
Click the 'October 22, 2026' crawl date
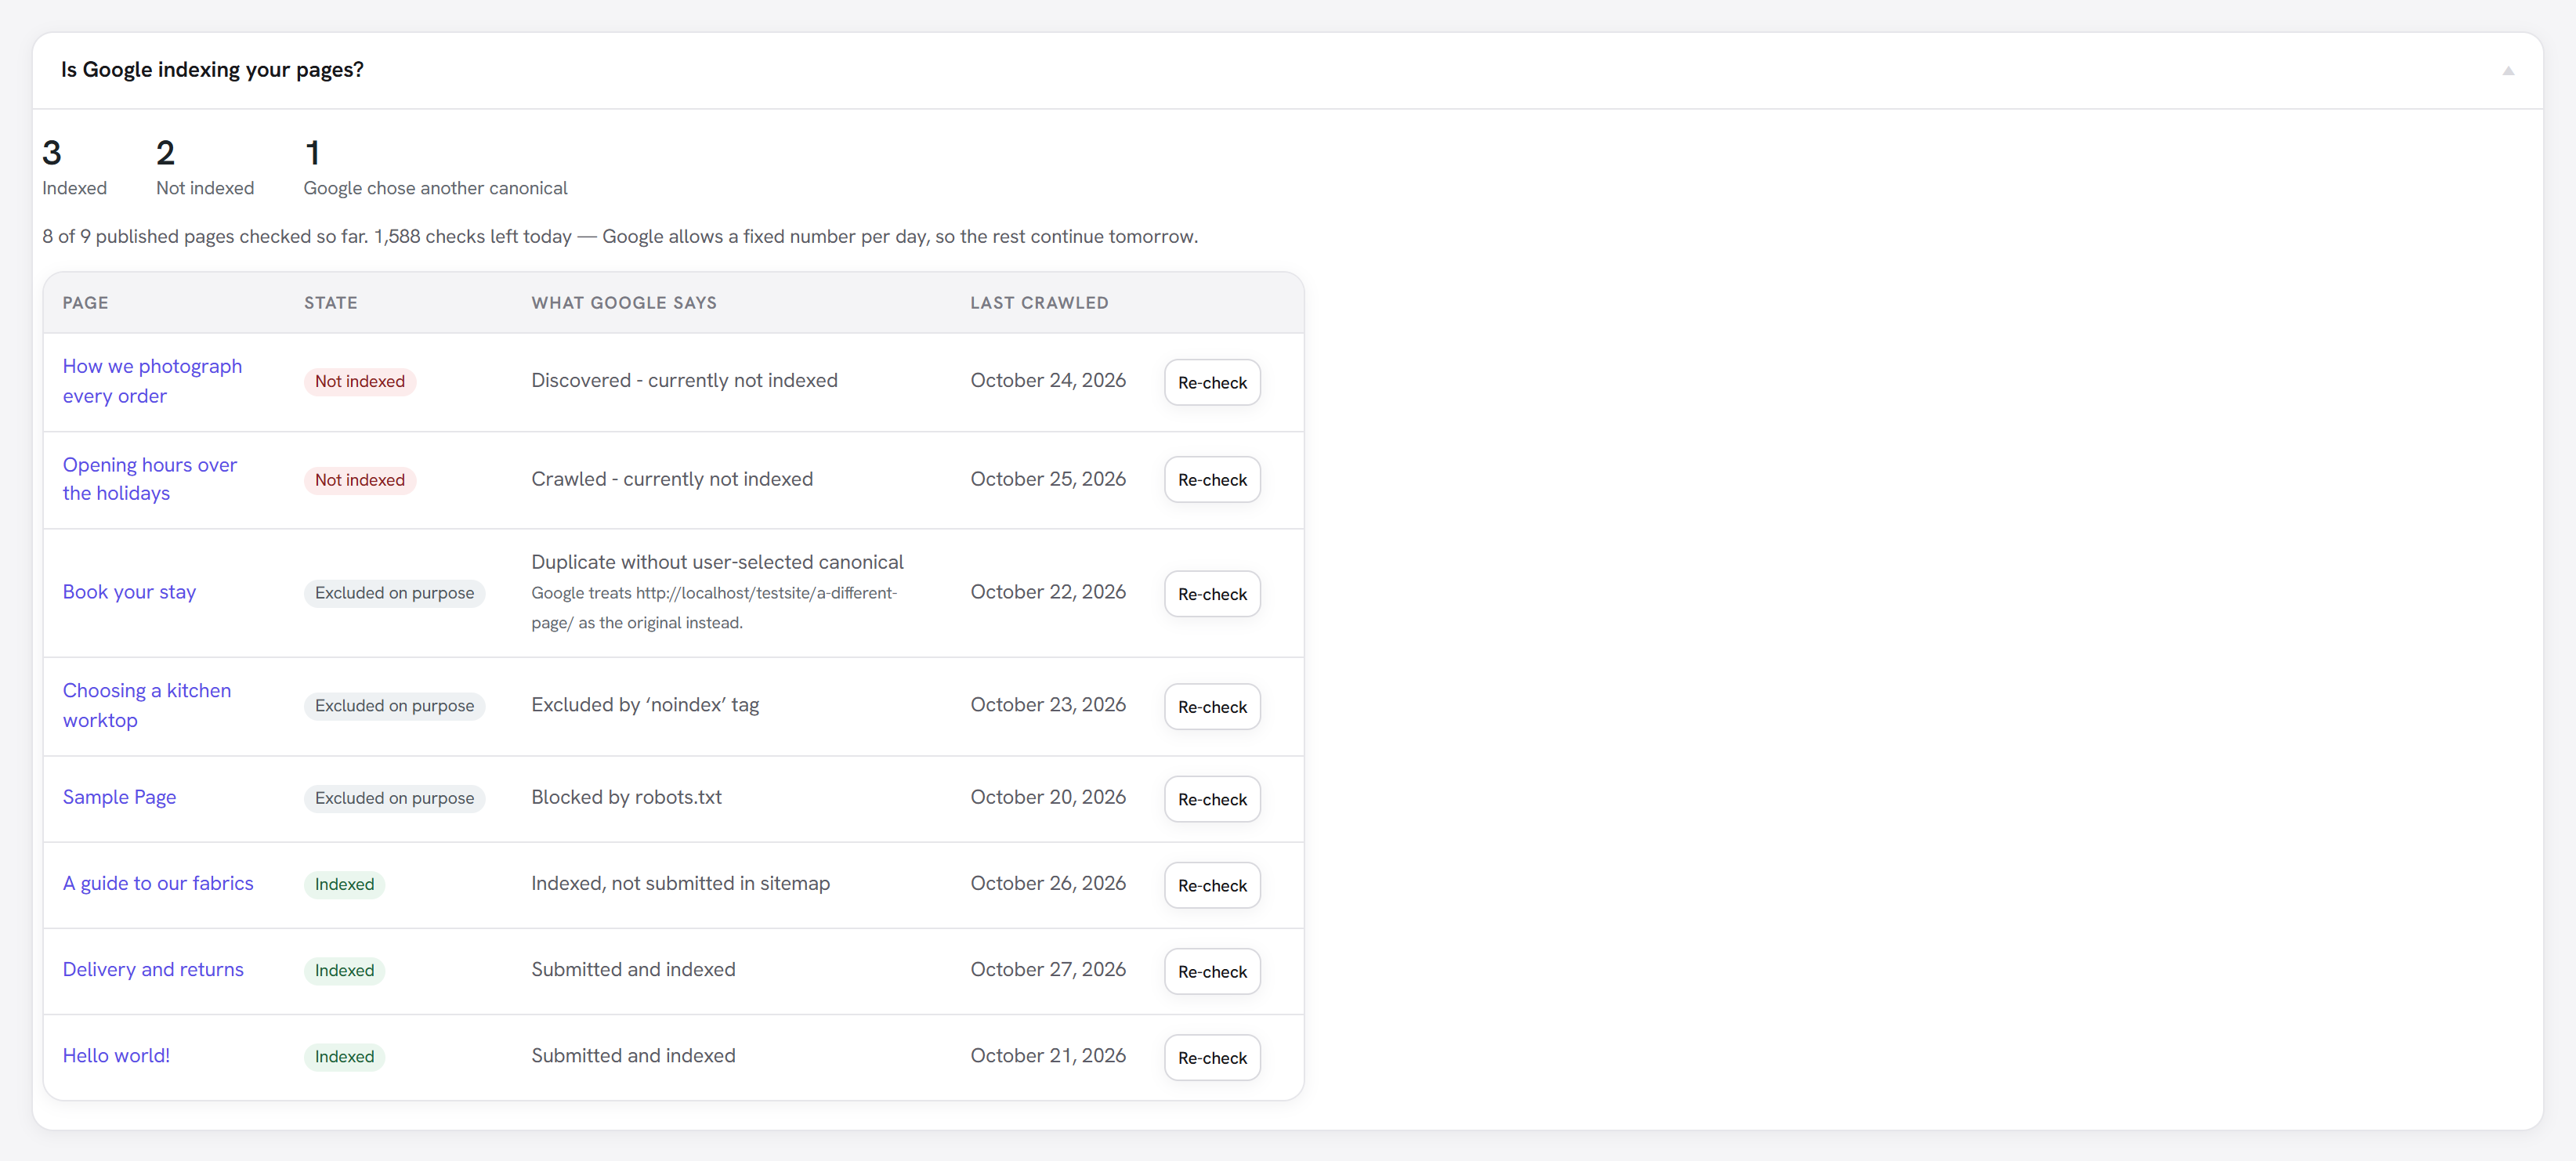tap(1048, 592)
